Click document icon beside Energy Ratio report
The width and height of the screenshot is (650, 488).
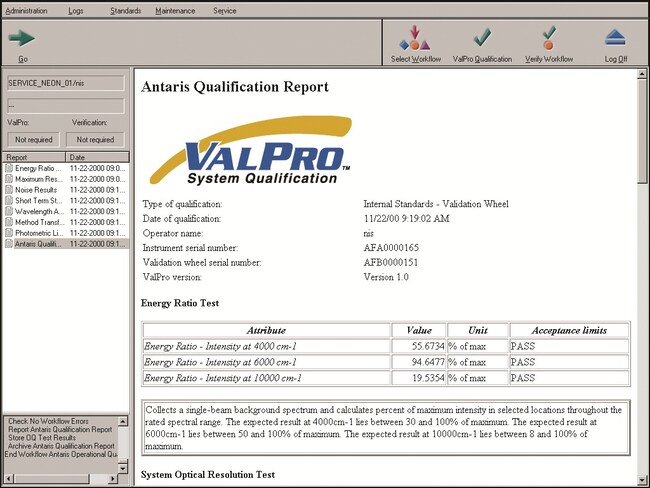[x=9, y=168]
